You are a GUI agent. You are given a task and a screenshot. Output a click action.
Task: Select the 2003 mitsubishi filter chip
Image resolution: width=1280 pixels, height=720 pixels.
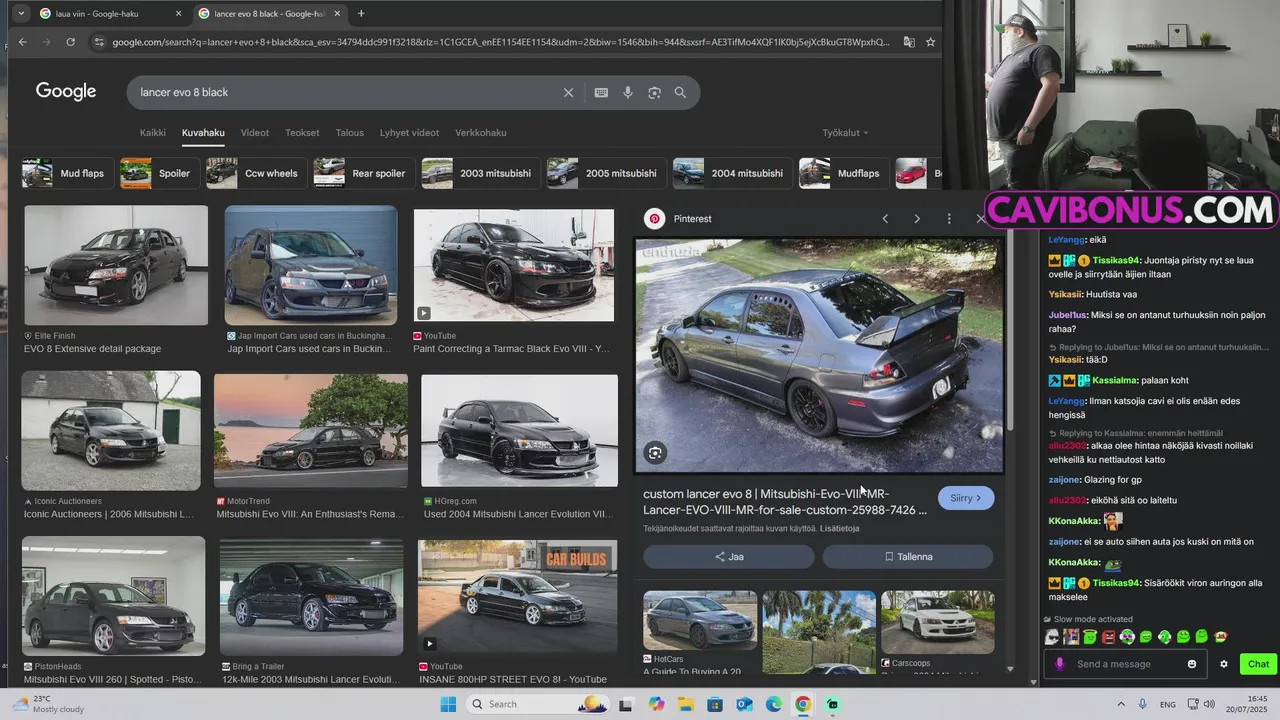[x=479, y=173]
